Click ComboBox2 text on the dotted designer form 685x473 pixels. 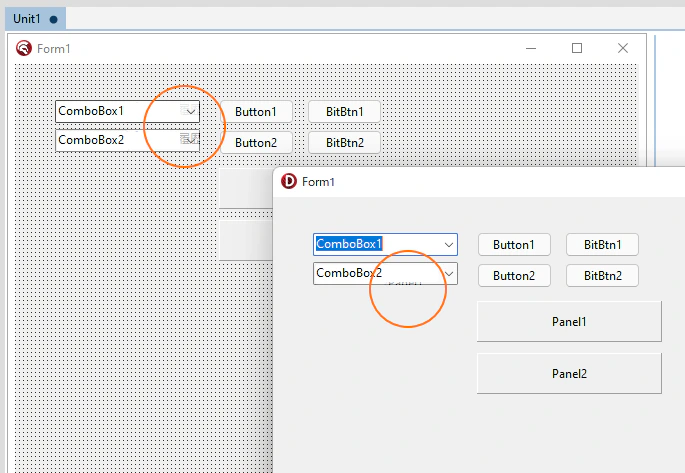(91, 140)
